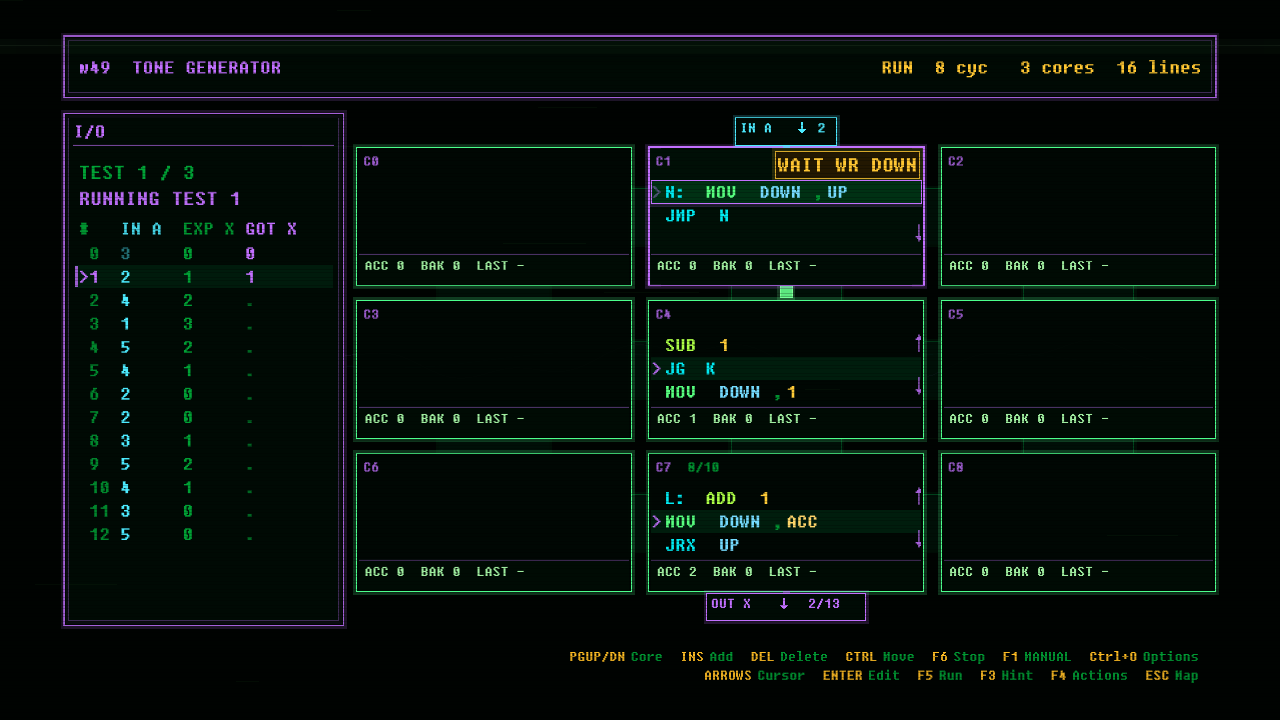Viewport: 1280px width, 720px height.
Task: Click the ARROWS Cursor shortcut
Action: coord(754,676)
